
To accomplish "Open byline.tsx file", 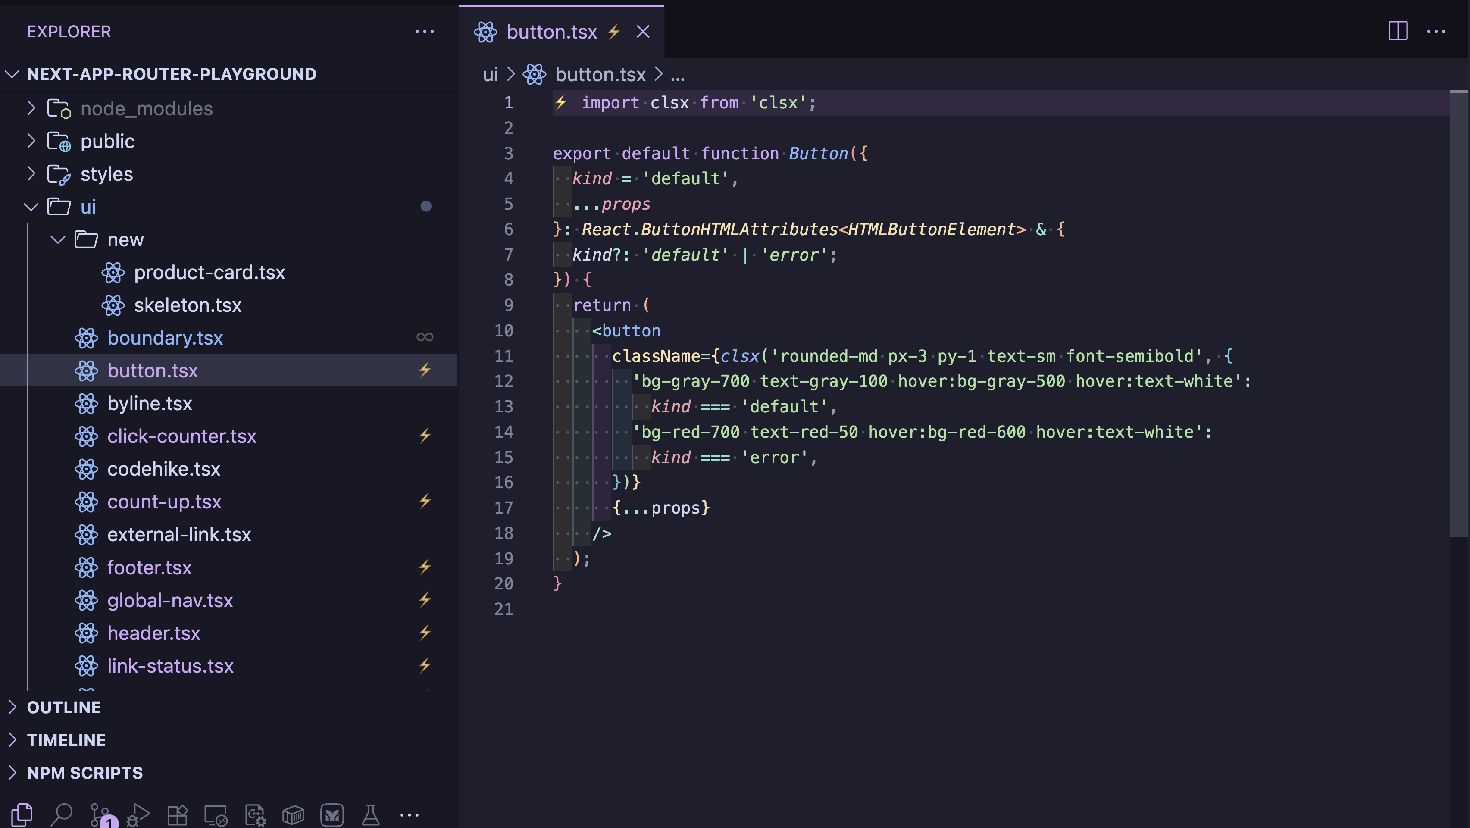I will pos(150,403).
